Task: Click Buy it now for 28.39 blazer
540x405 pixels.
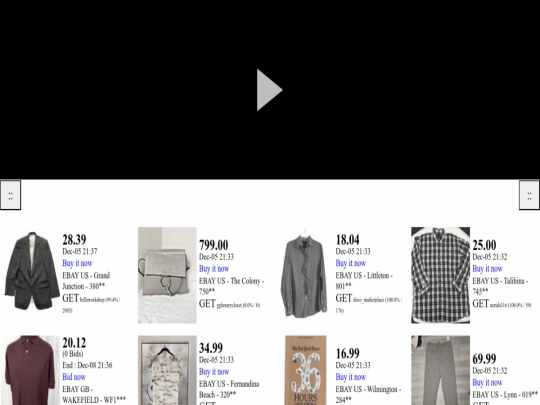Action: coord(77,263)
